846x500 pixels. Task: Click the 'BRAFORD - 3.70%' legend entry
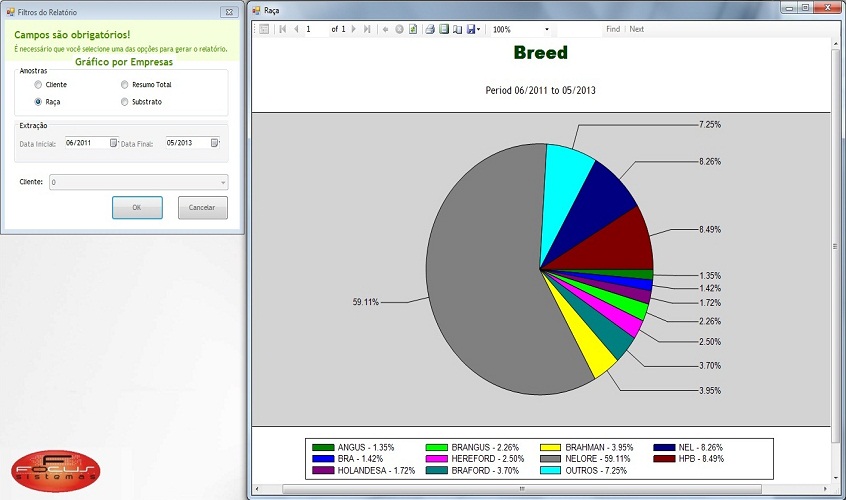[485, 470]
